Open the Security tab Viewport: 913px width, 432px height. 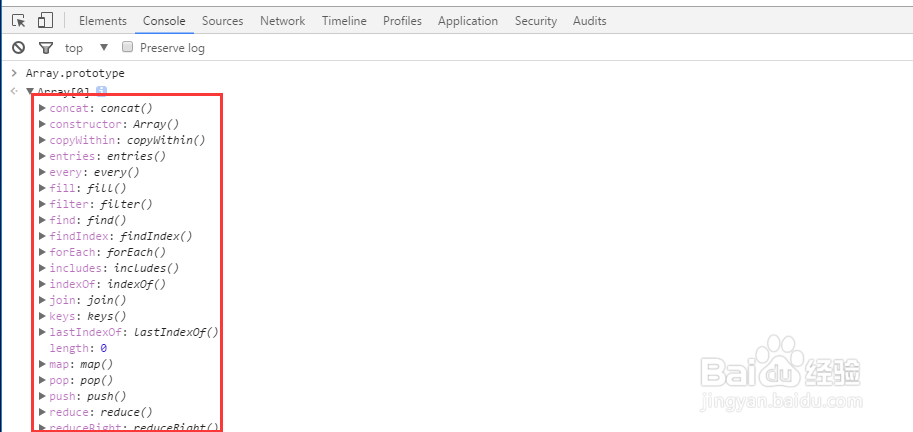coord(536,21)
